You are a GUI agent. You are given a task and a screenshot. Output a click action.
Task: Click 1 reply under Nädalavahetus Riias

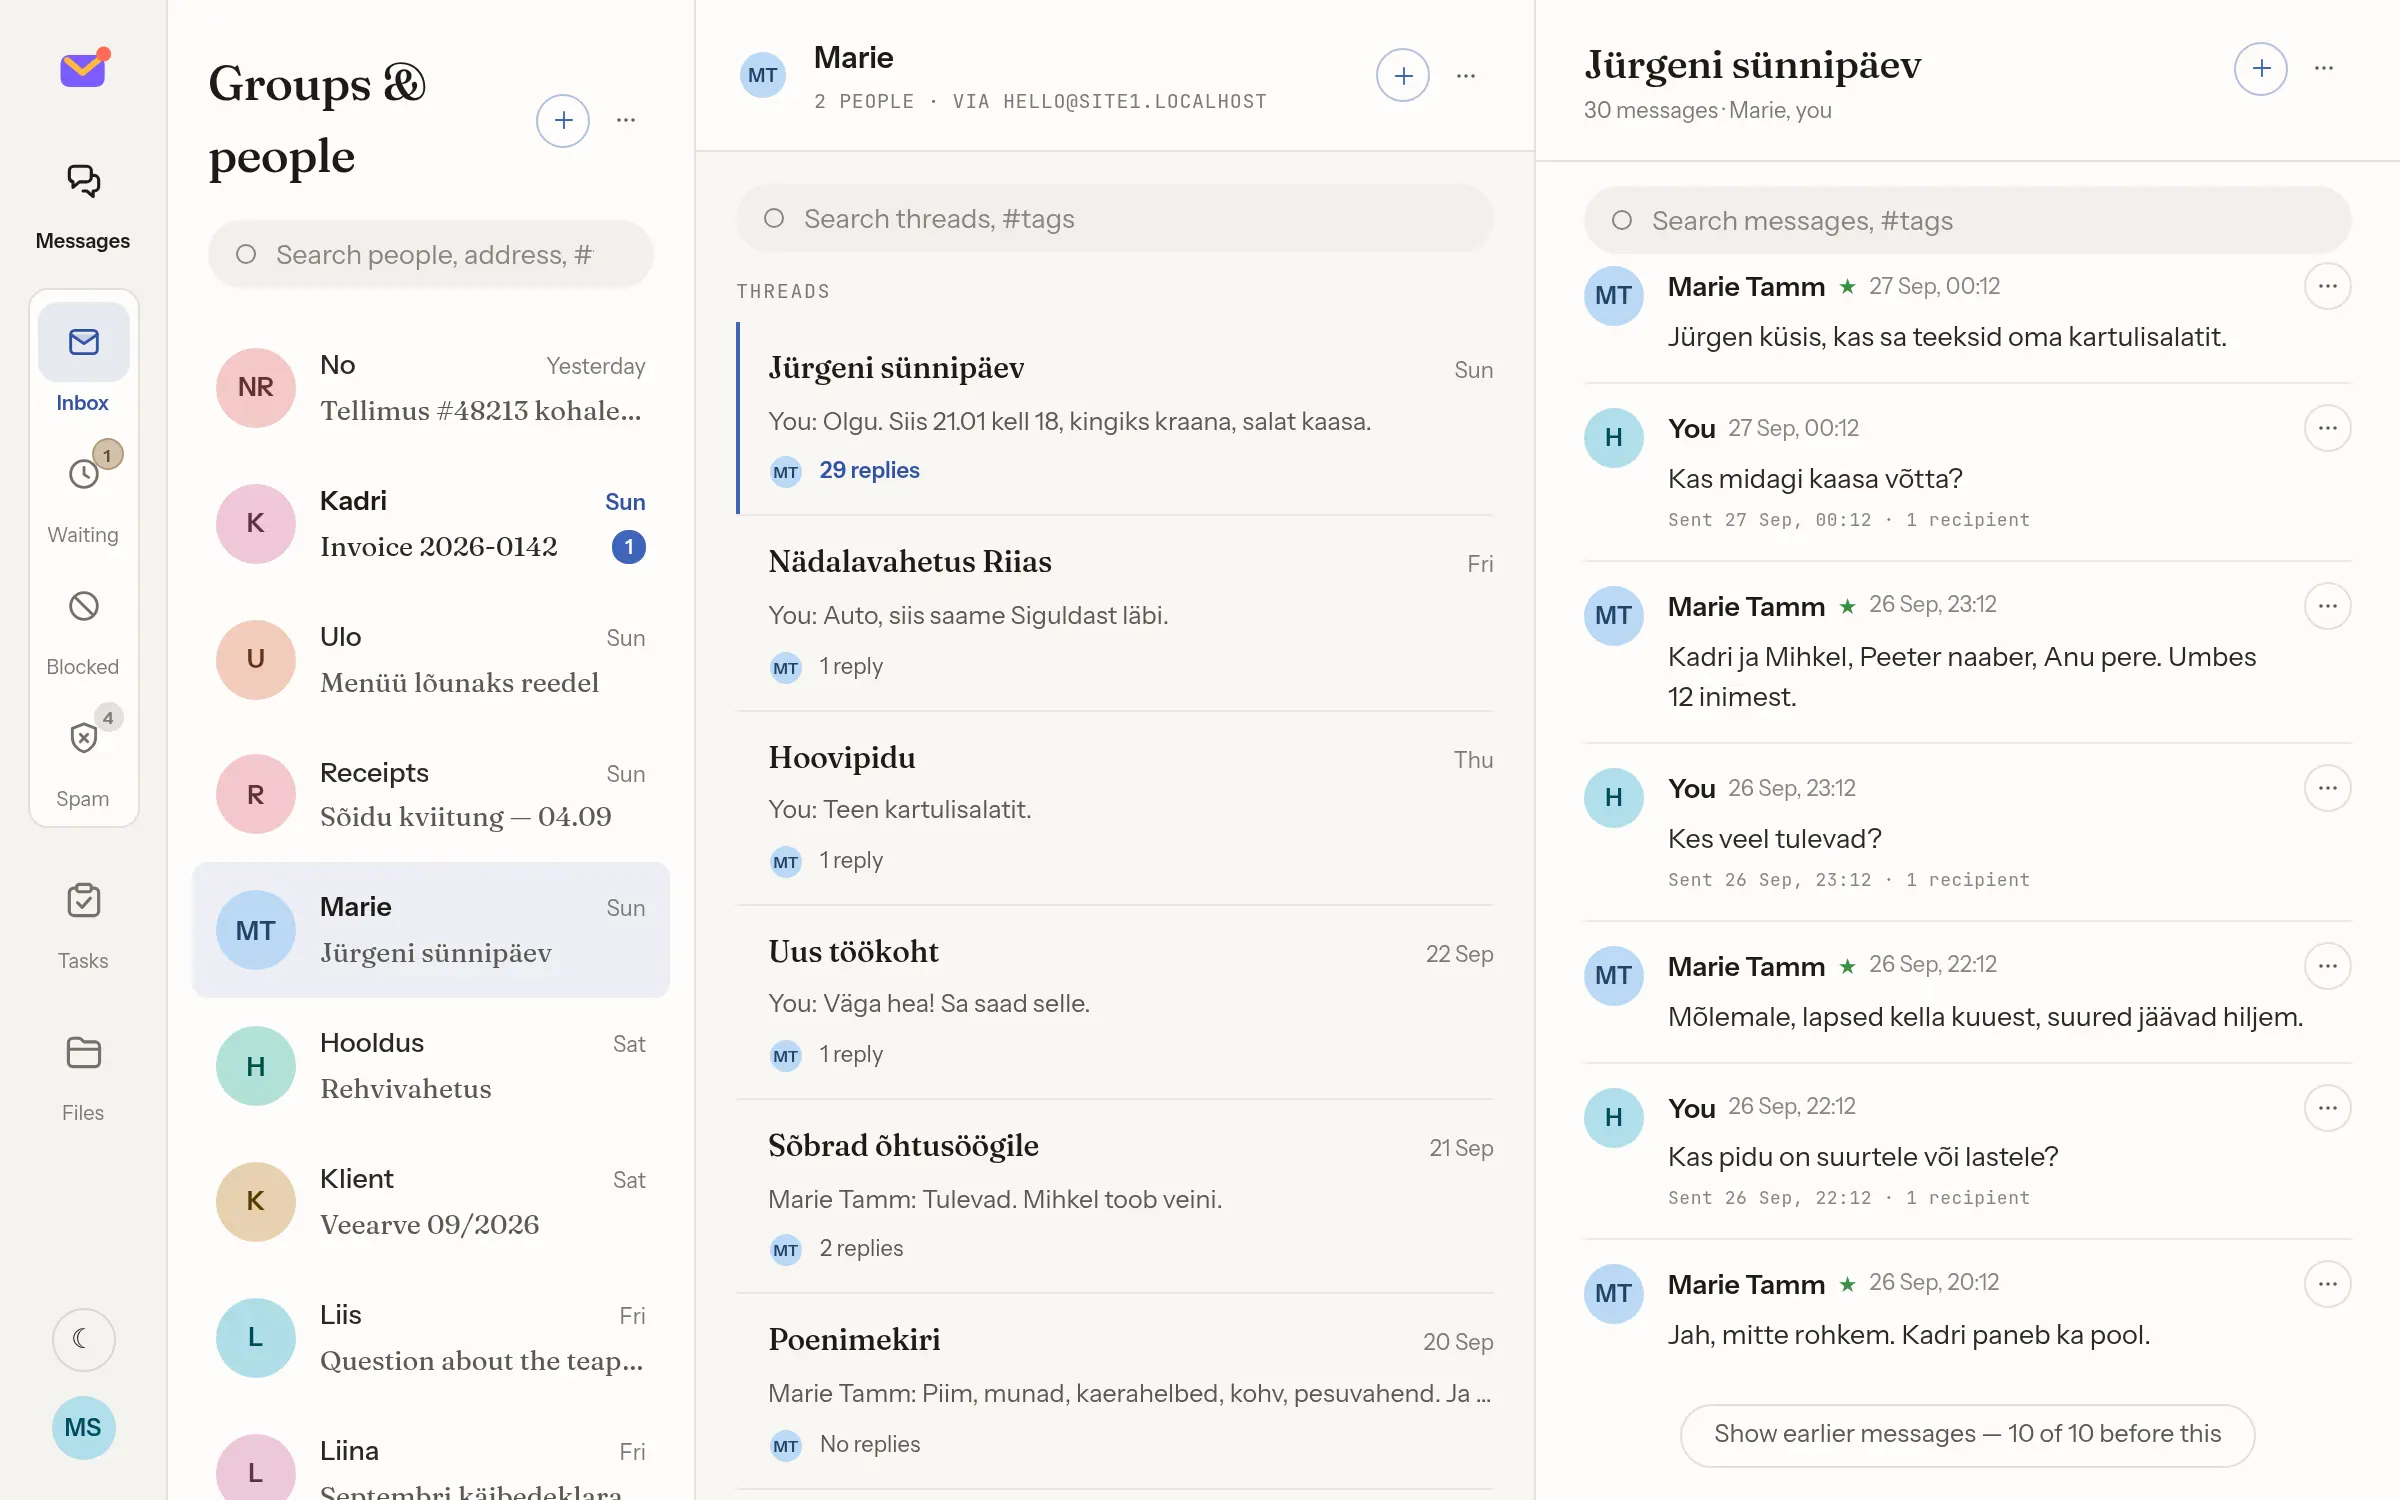tap(851, 666)
